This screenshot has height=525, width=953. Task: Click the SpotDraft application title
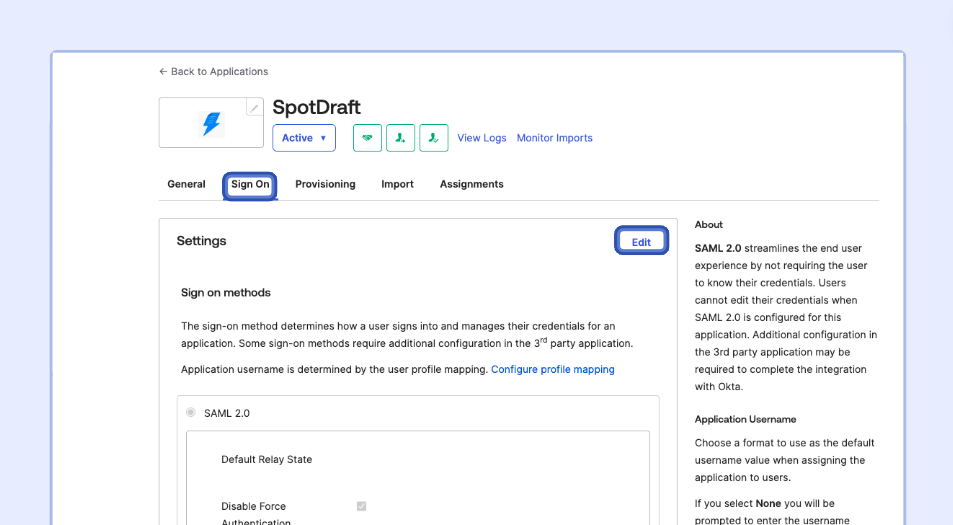point(316,107)
